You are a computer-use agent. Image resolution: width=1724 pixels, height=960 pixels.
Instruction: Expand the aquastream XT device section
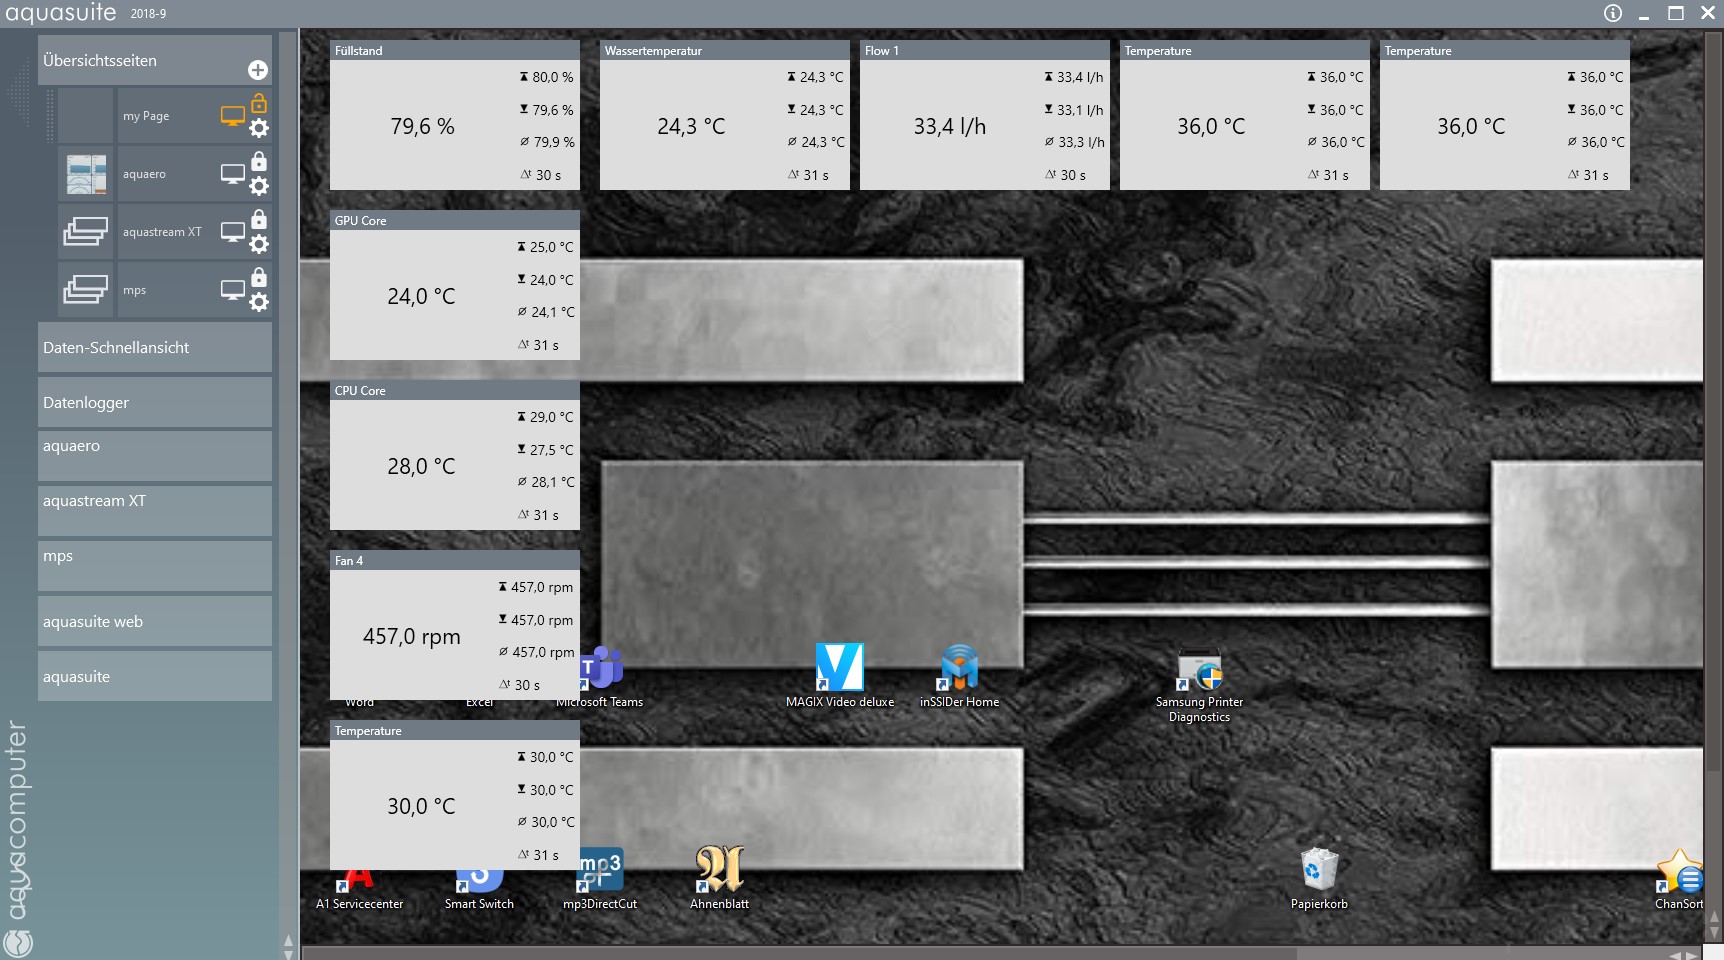click(x=155, y=511)
